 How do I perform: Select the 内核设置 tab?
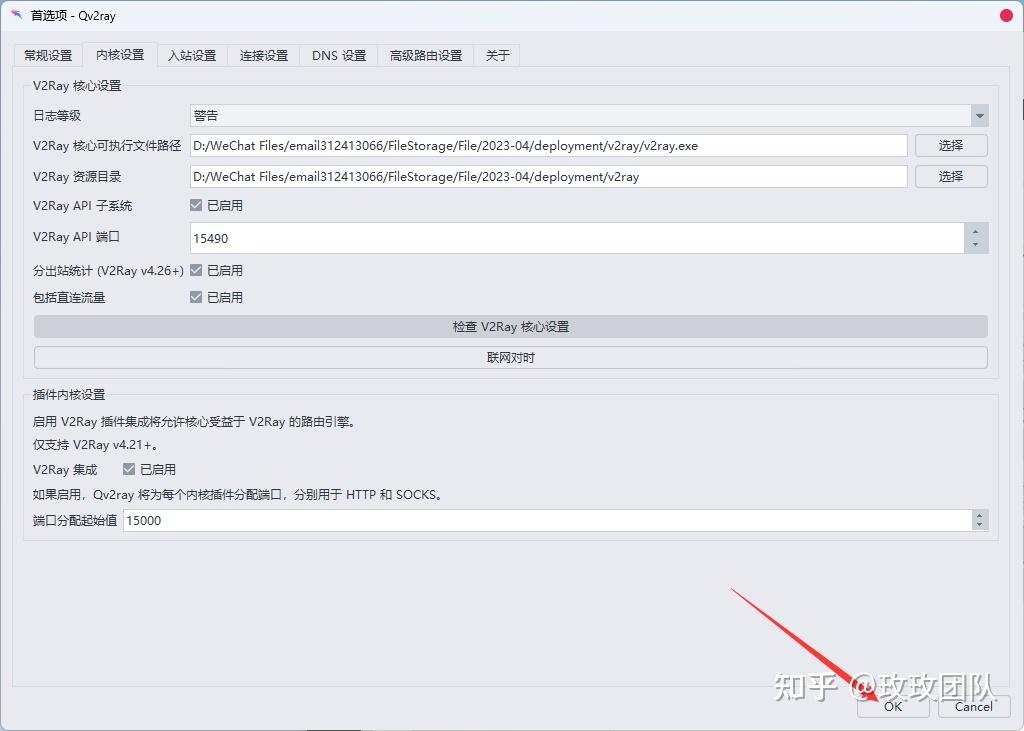coord(120,55)
